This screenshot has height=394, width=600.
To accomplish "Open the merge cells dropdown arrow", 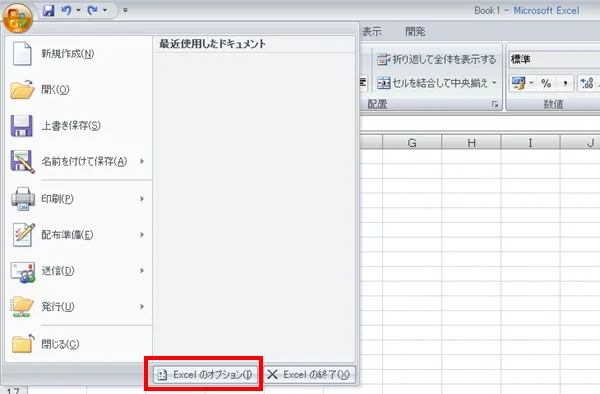I will [494, 83].
